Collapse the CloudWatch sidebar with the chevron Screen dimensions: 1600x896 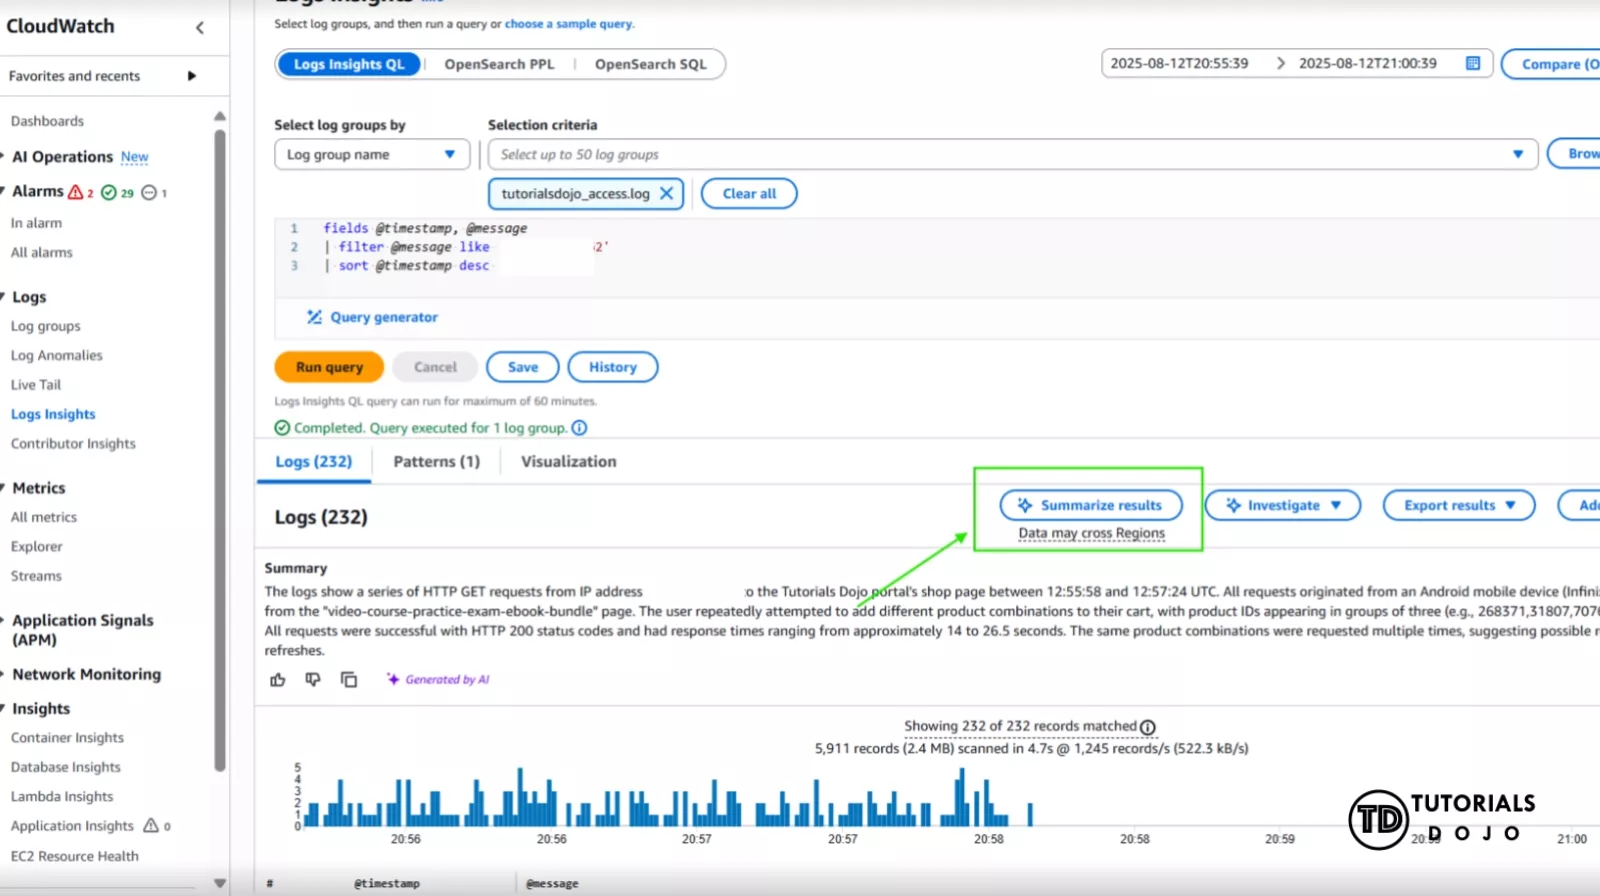tap(200, 28)
